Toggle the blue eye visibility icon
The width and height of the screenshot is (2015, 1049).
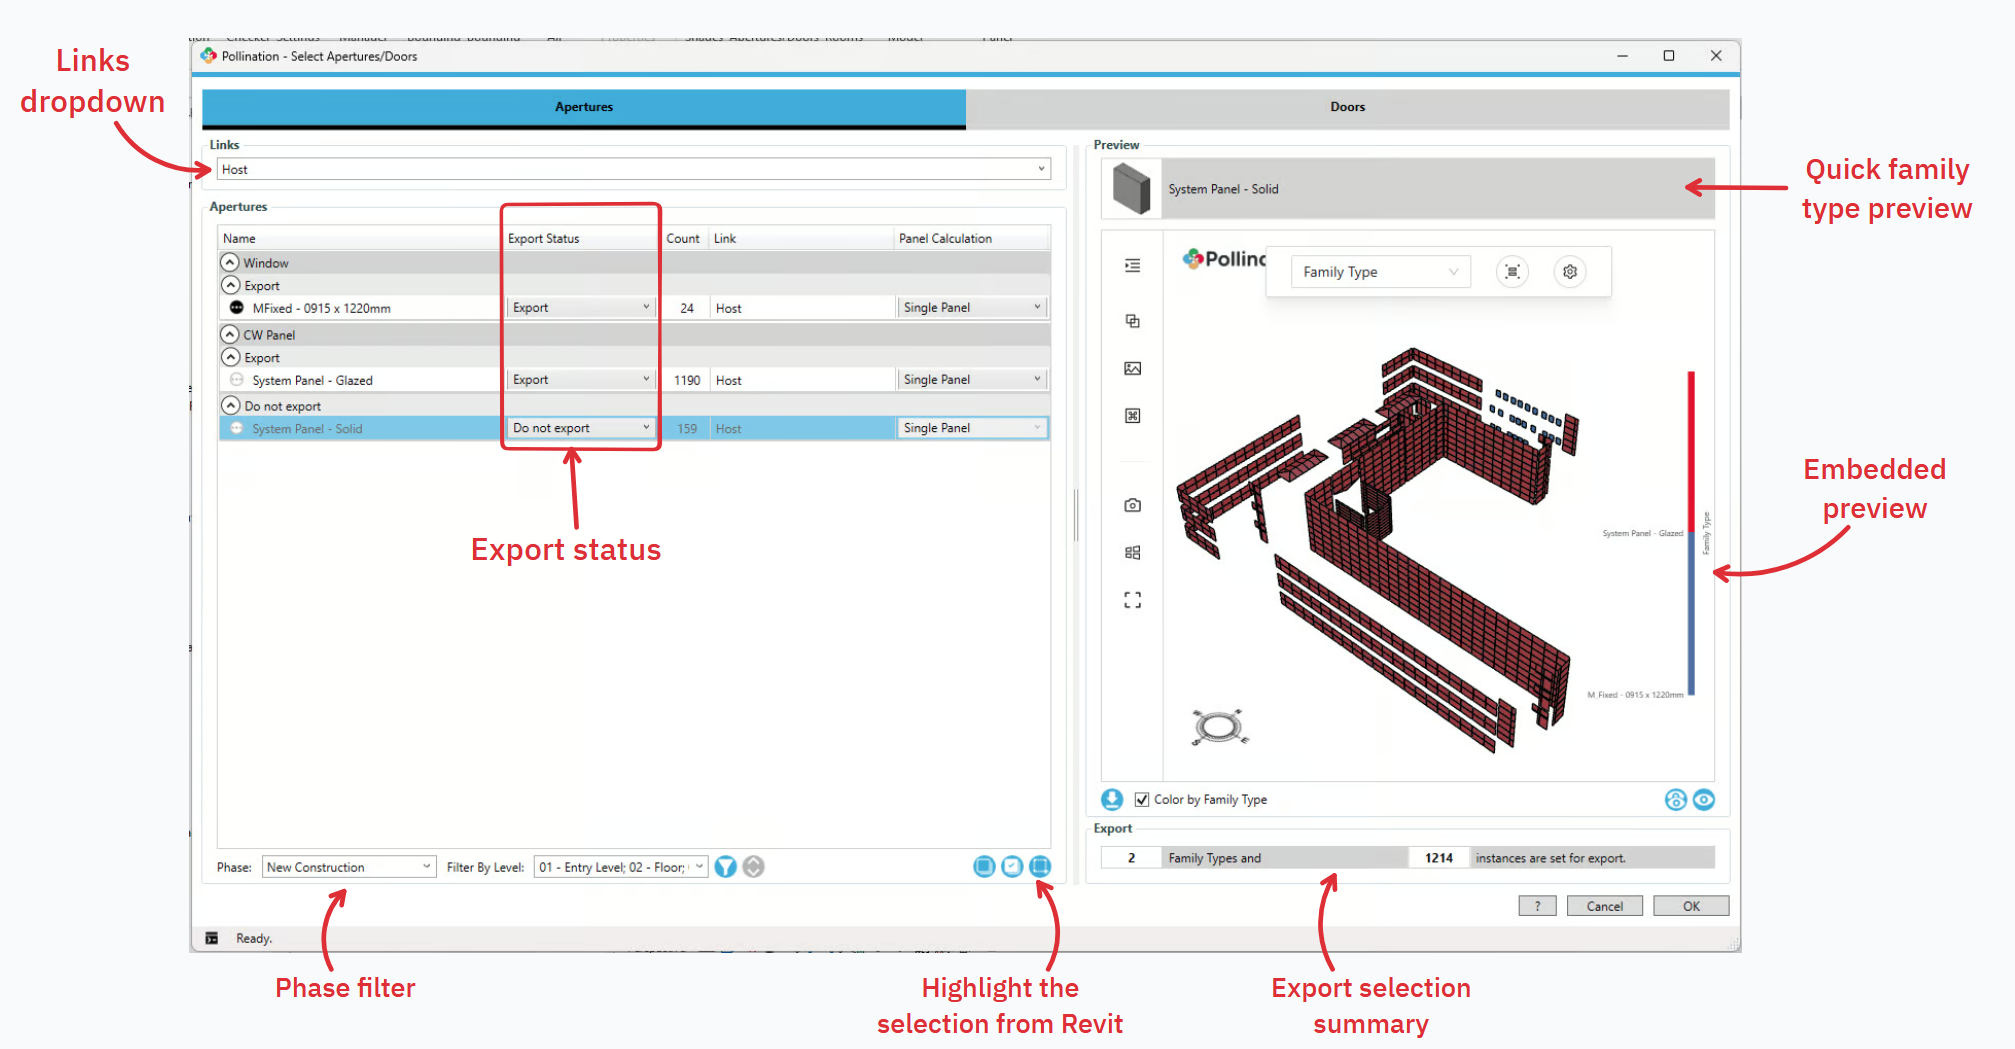click(x=1704, y=800)
